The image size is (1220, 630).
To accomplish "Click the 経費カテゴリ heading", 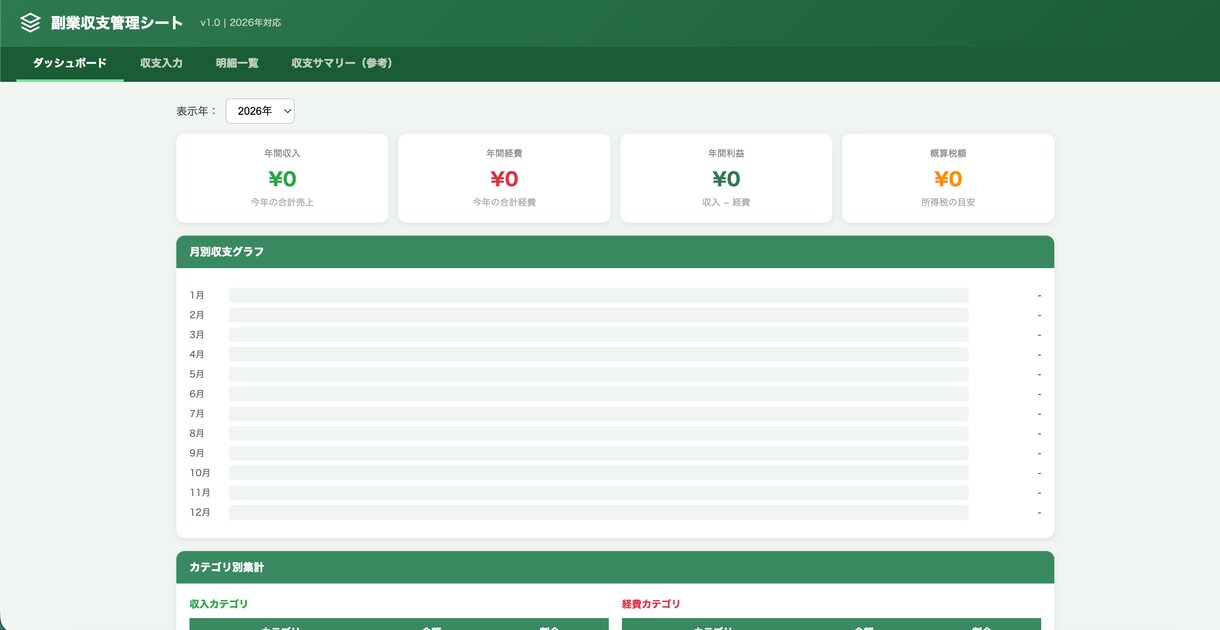I will pos(651,604).
